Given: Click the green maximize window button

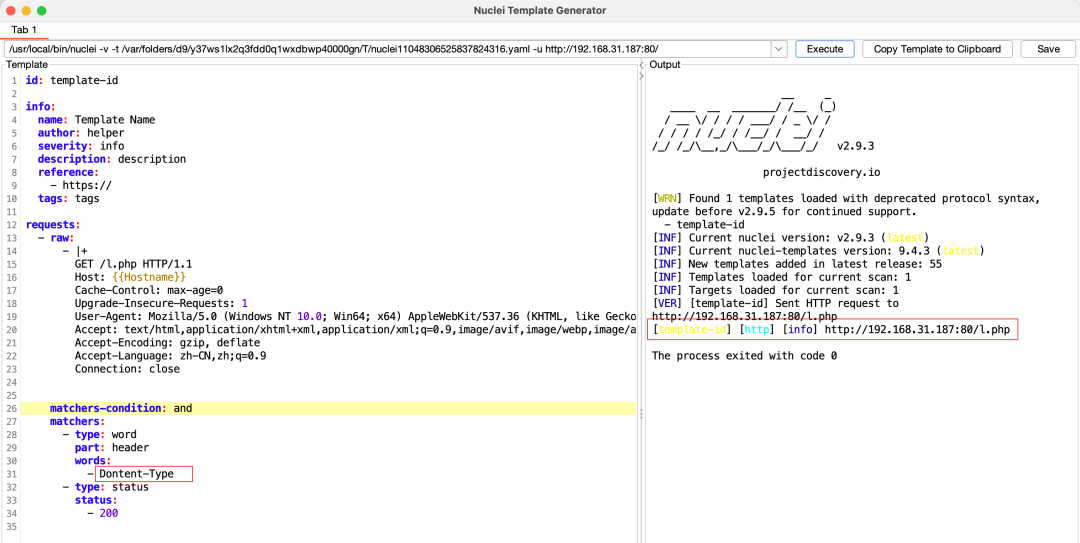Looking at the screenshot, I should (41, 11).
